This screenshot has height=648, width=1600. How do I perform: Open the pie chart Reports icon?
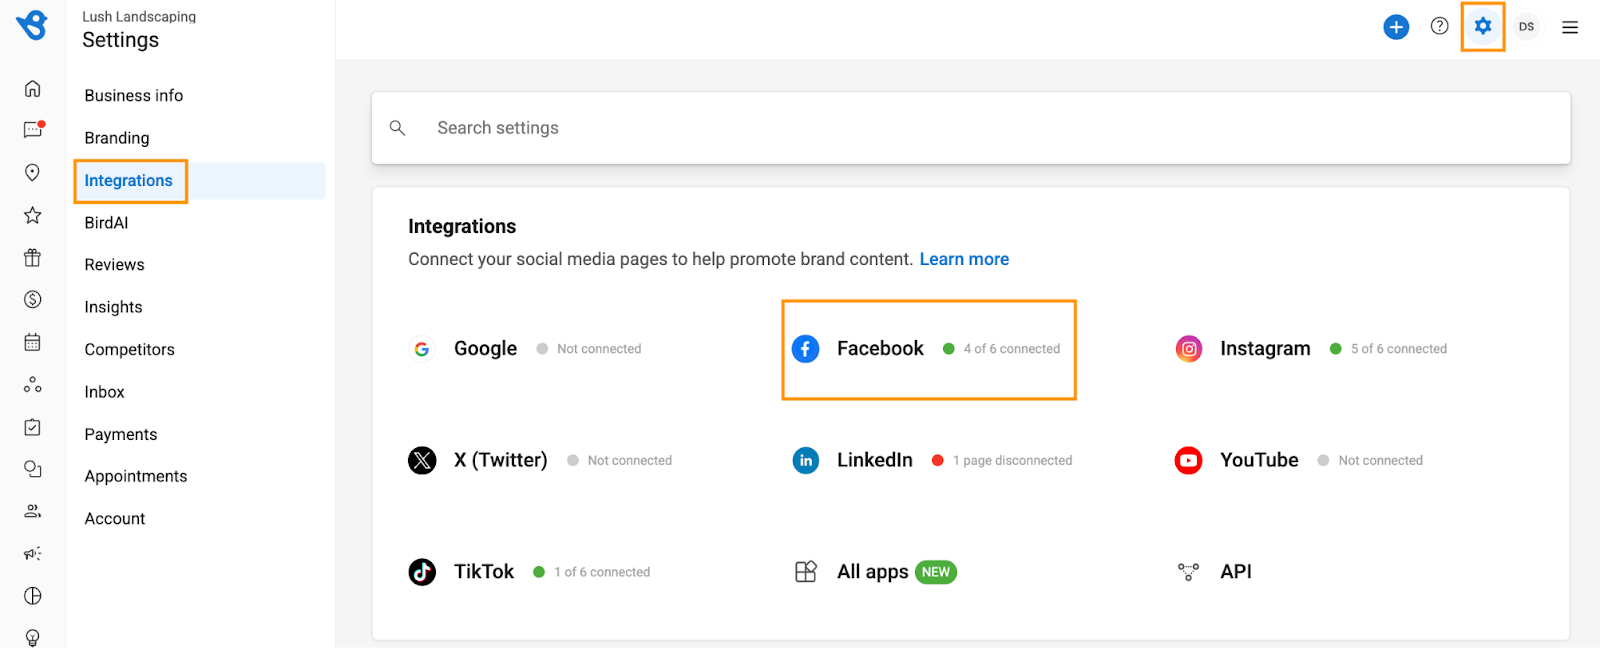pos(32,596)
